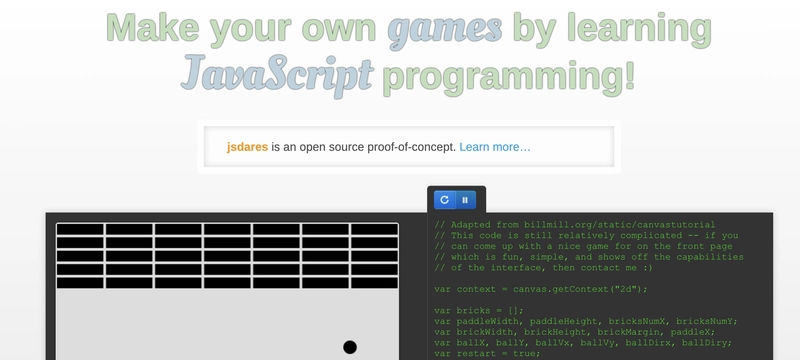
Task: Click the code line starting 'var brickWidth, brickHeight'
Action: coord(575,332)
